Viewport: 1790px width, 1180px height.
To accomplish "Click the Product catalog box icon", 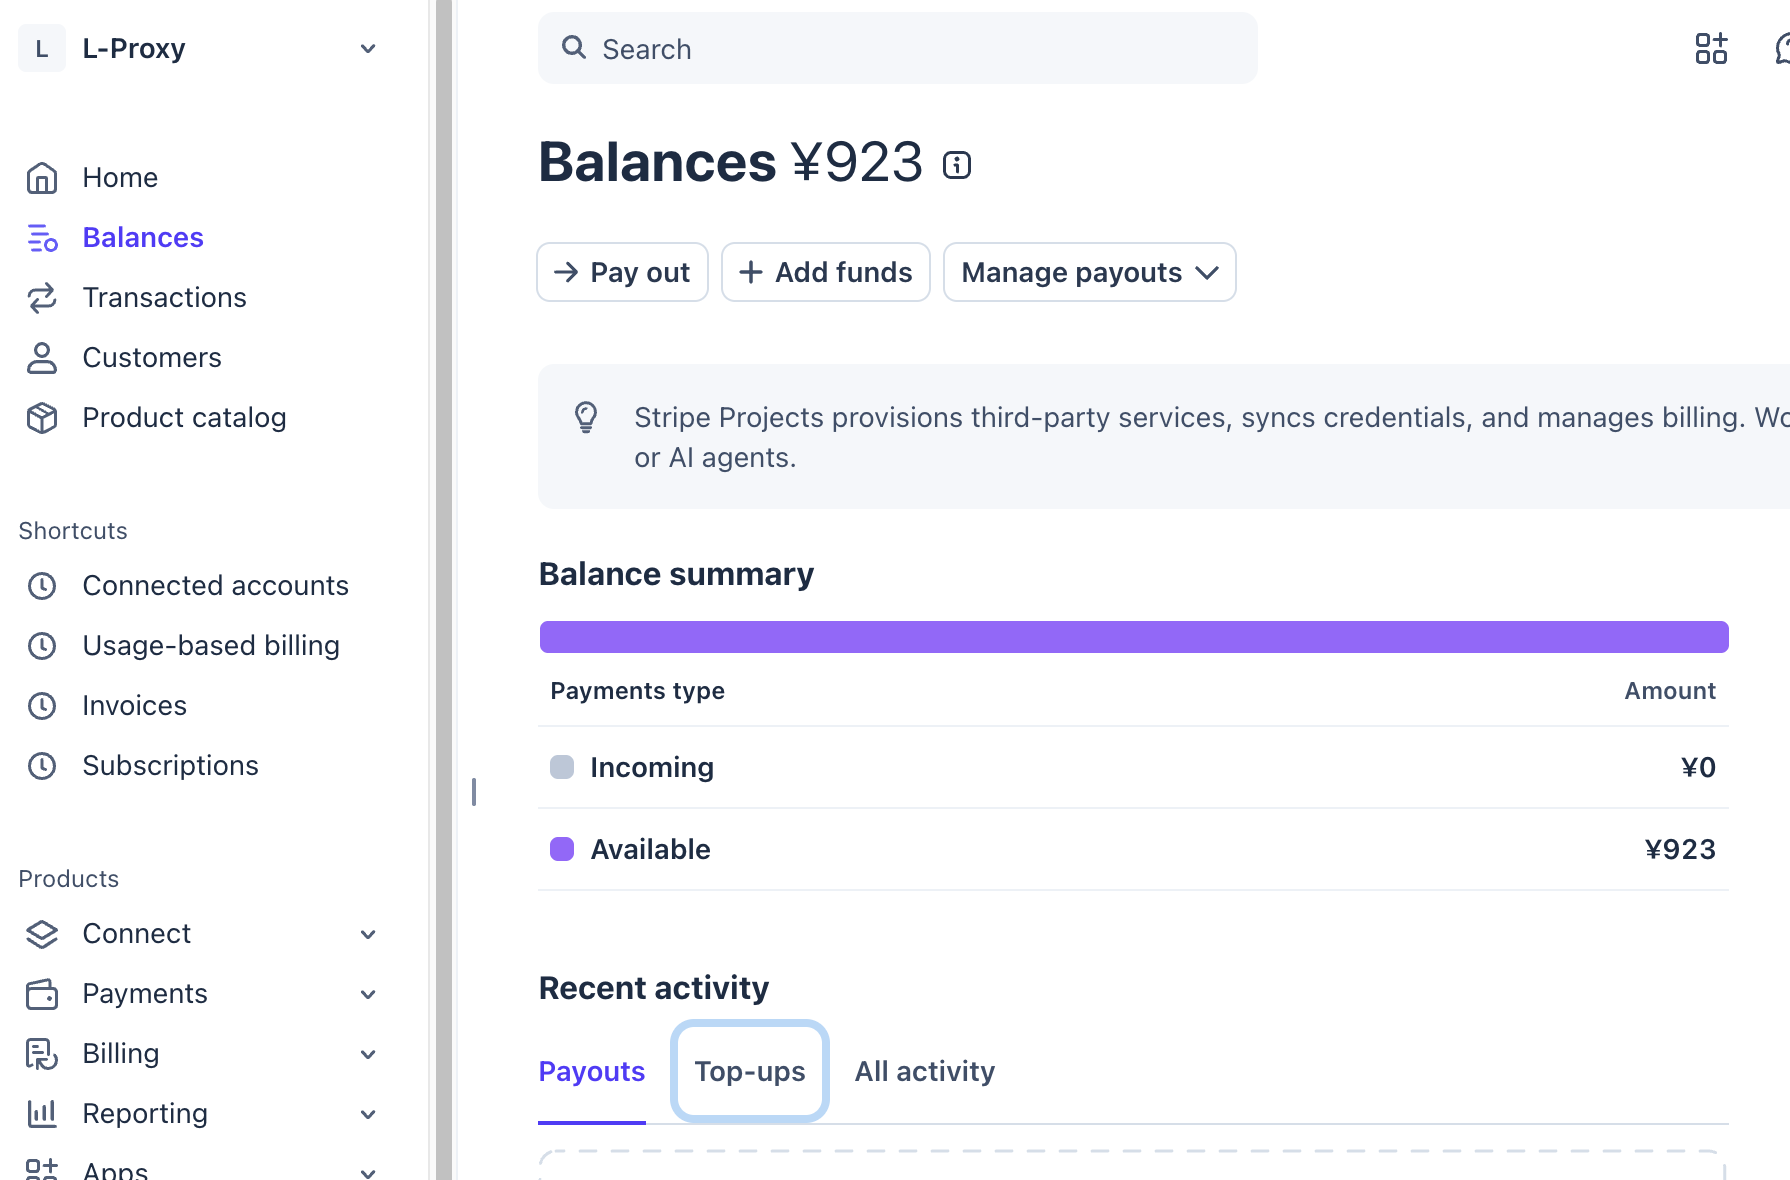I will [42, 418].
